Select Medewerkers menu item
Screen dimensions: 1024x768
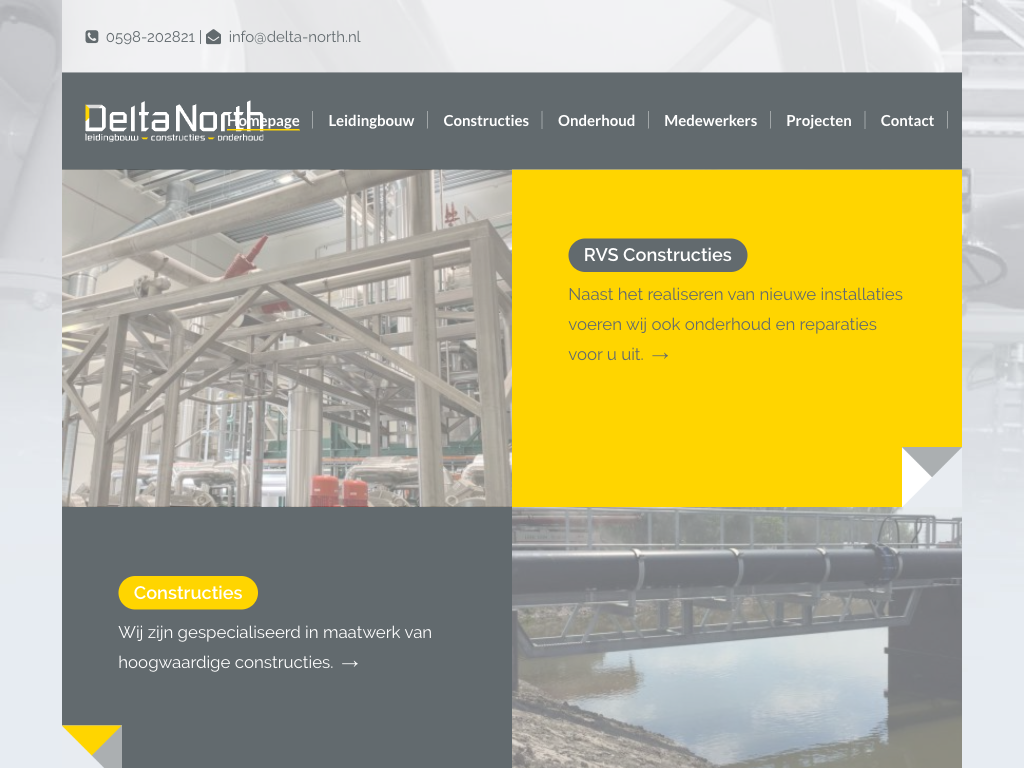tap(710, 121)
